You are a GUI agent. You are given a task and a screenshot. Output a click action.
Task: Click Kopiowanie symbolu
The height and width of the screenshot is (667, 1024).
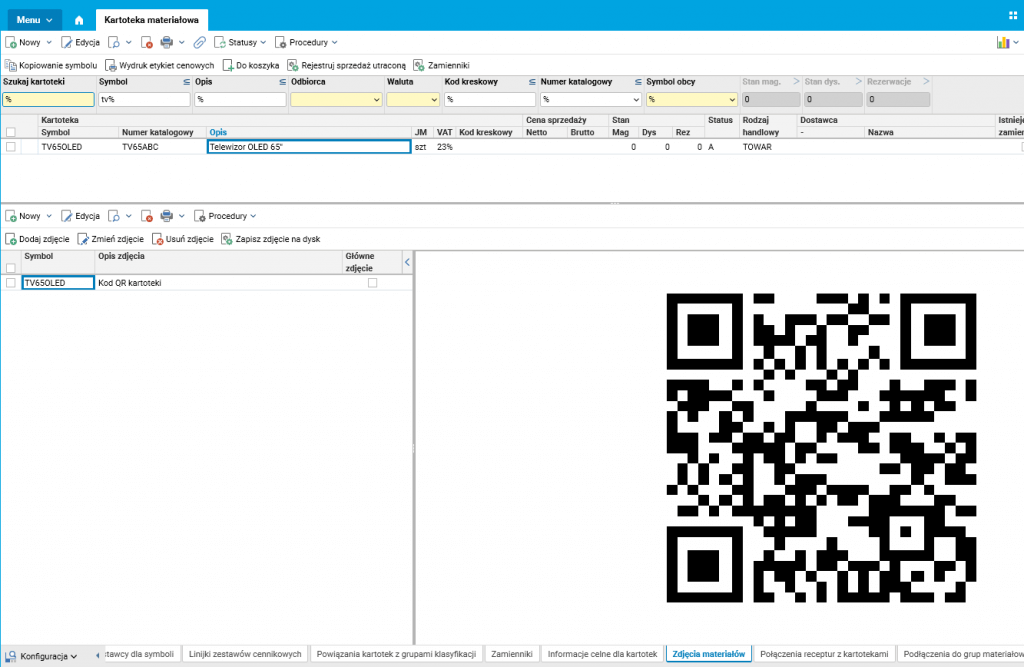[x=51, y=65]
